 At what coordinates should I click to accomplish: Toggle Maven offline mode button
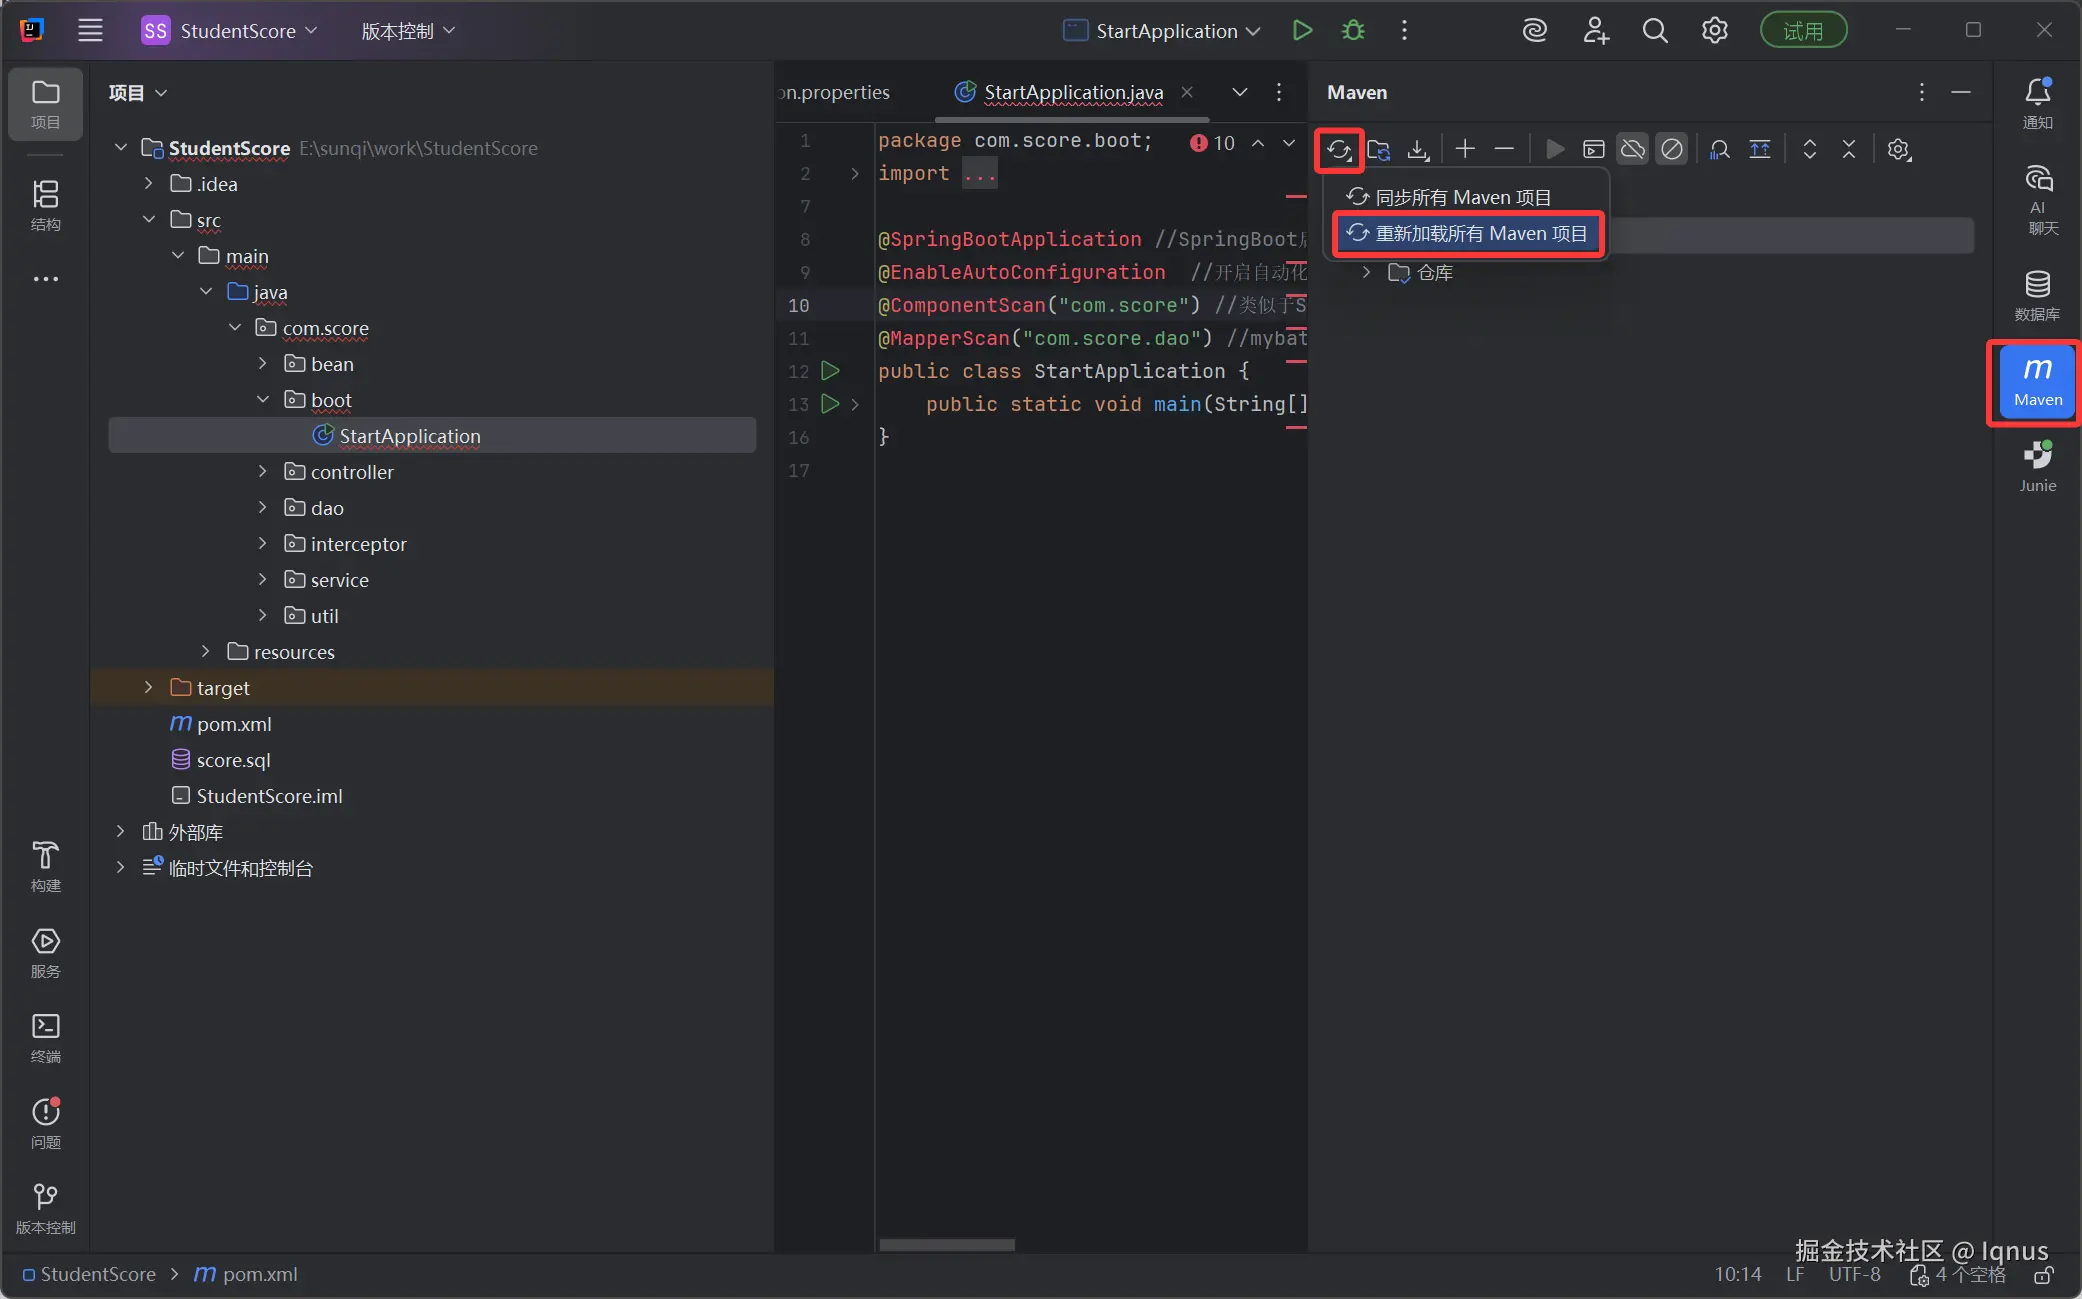(1632, 150)
